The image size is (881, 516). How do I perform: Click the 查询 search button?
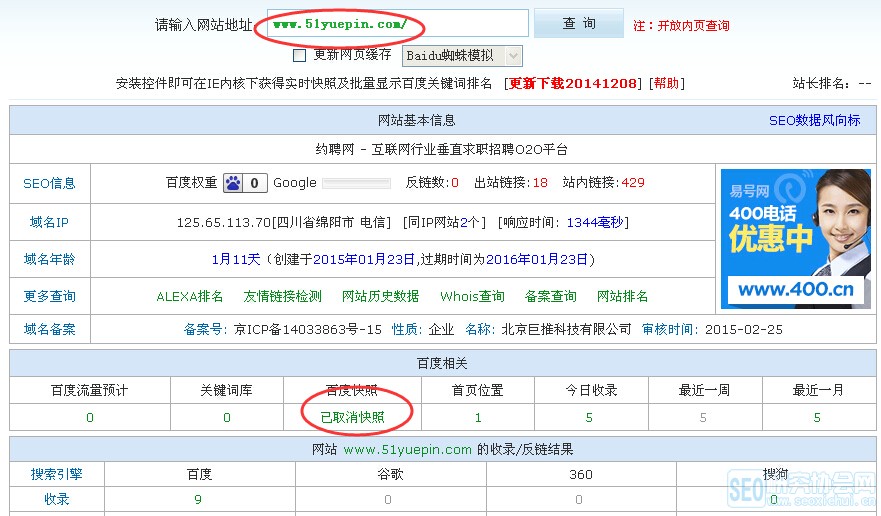pyautogui.click(x=579, y=23)
